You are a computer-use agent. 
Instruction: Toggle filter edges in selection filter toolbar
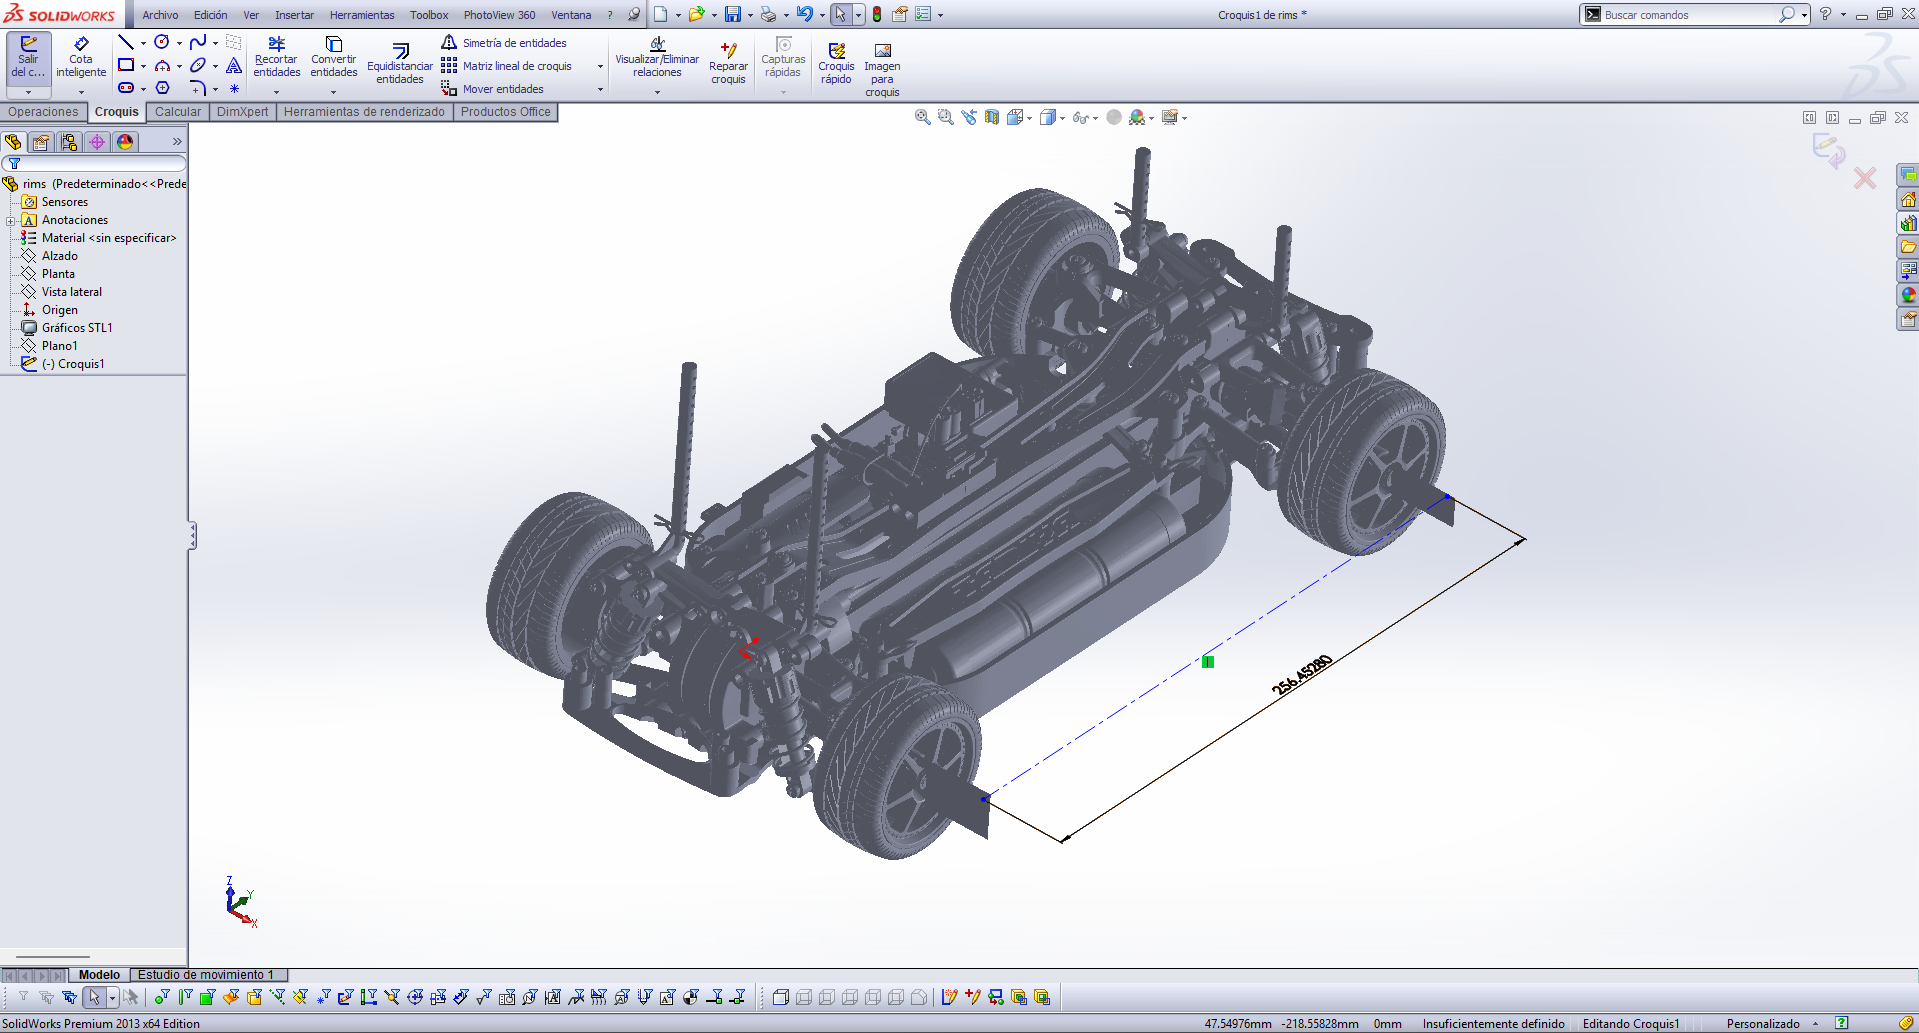click(185, 997)
